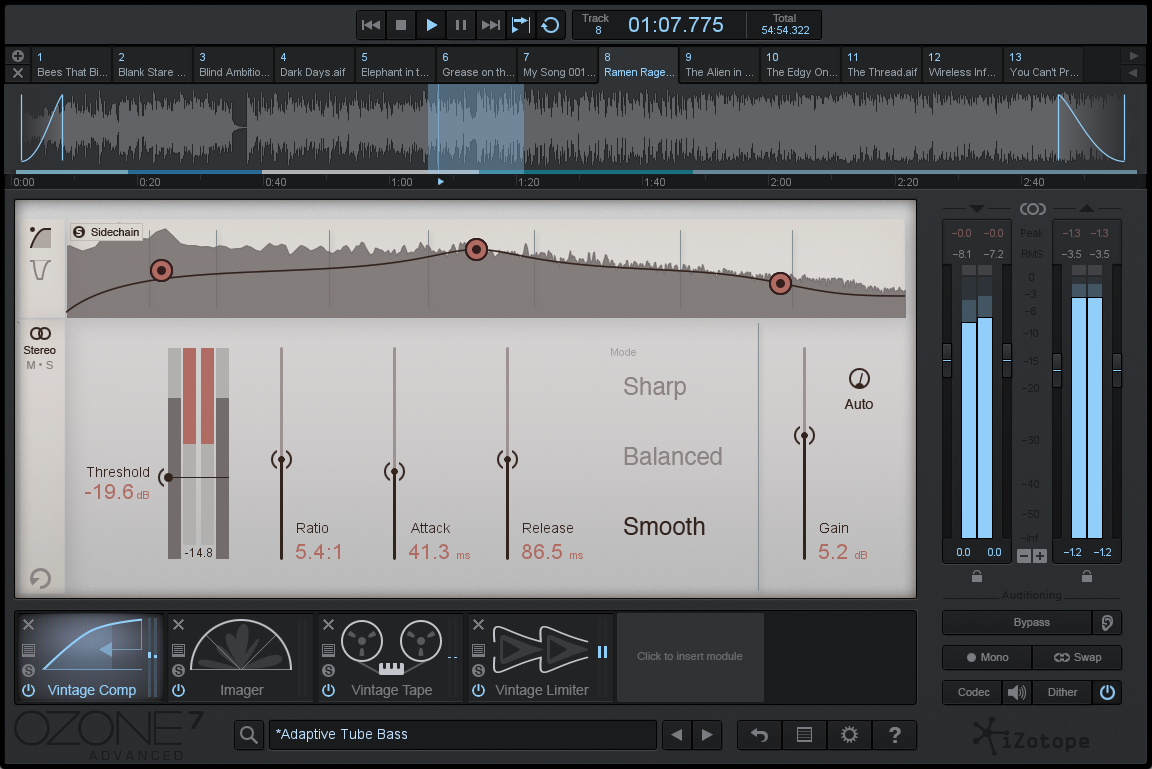The width and height of the screenshot is (1152, 769).
Task: Enable the Sidechain S toggle
Action: coord(79,232)
